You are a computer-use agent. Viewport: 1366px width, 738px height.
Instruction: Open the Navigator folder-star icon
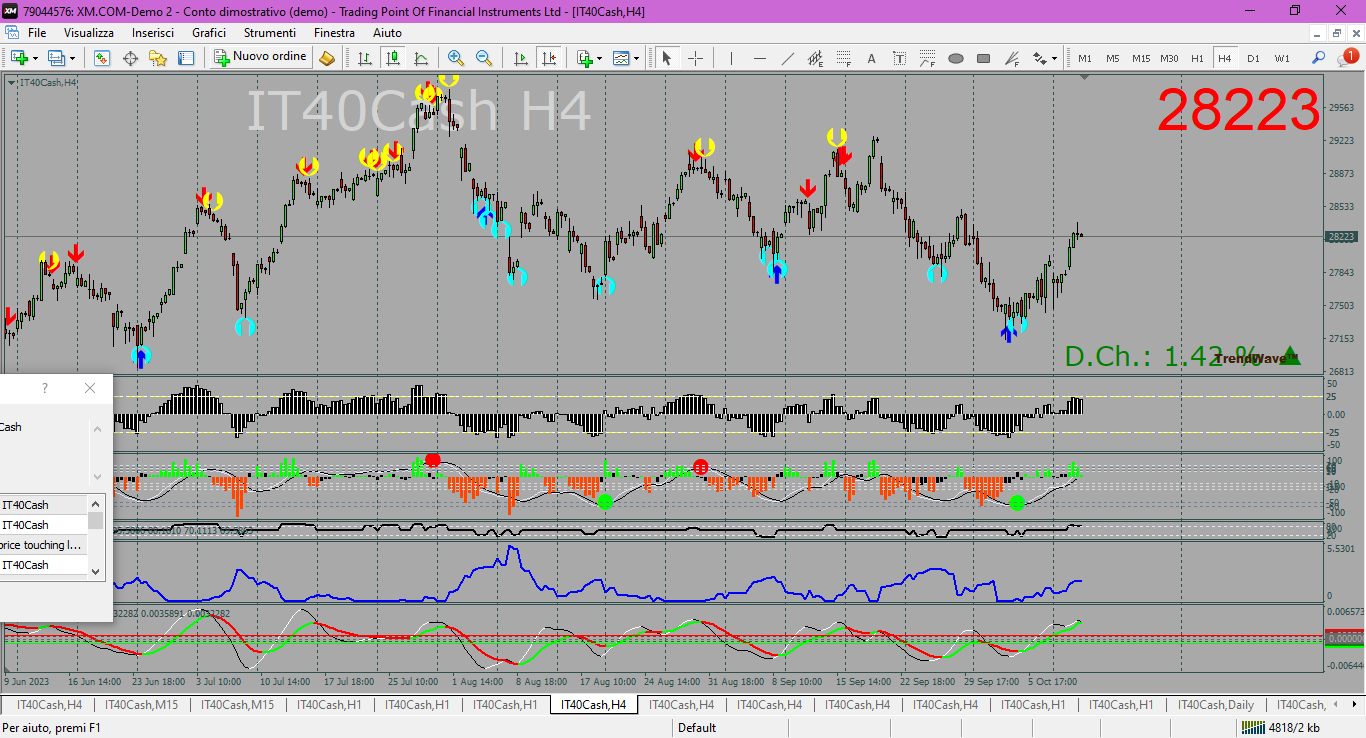(158, 58)
